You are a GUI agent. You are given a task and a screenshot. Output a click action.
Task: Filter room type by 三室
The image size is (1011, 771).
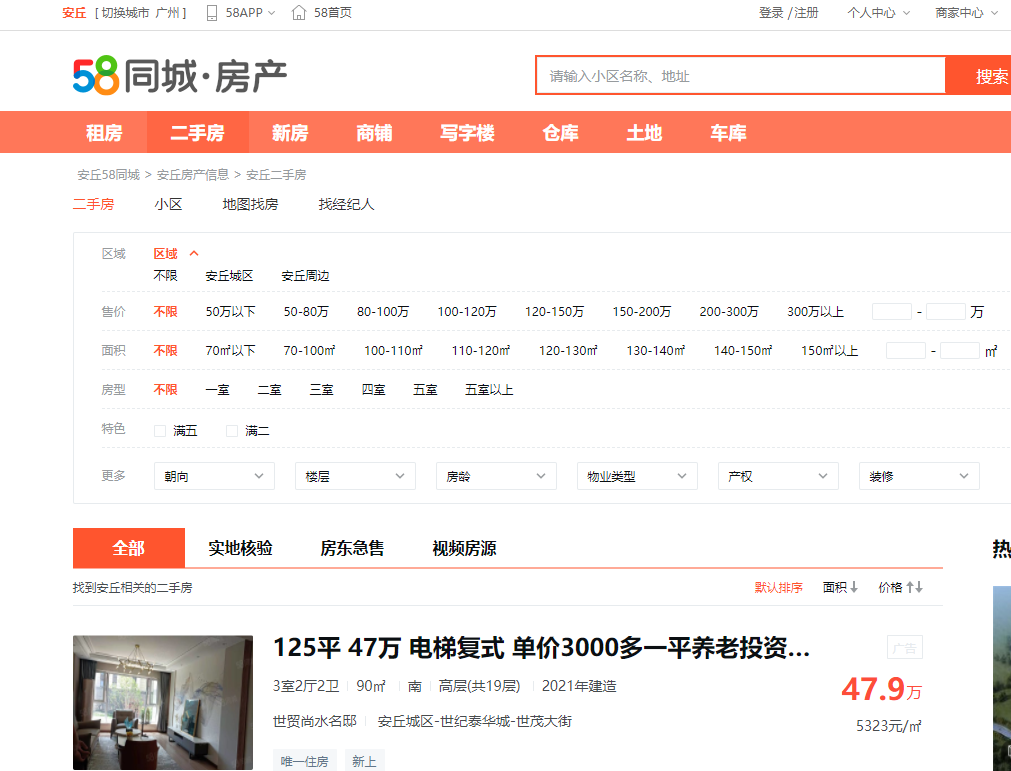pos(321,390)
